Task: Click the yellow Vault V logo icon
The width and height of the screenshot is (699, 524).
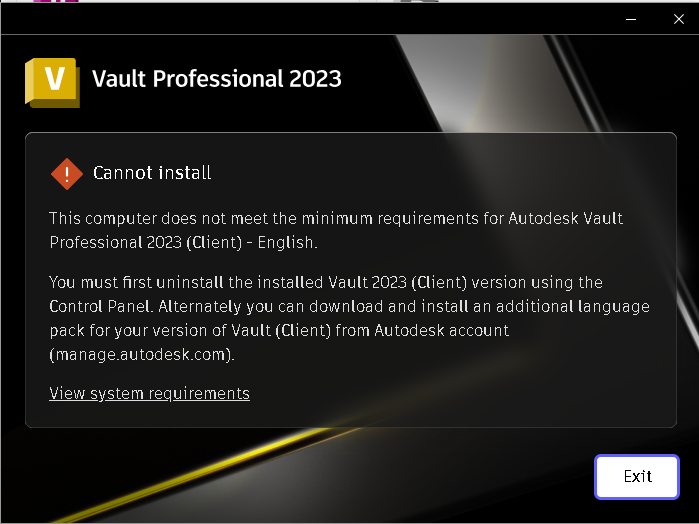Action: [53, 83]
